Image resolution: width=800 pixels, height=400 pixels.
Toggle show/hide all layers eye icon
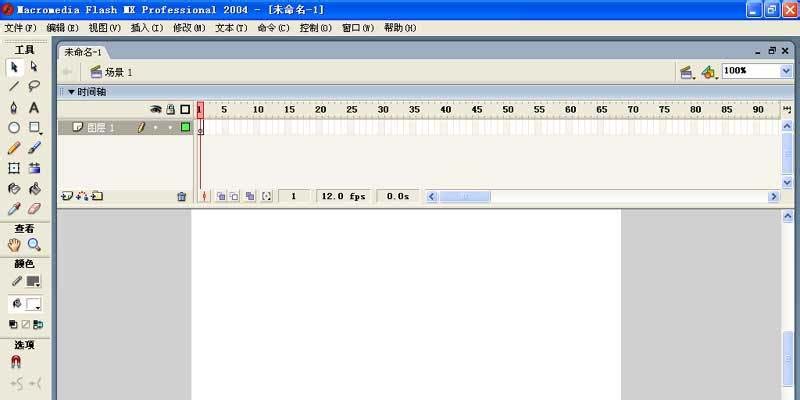click(156, 109)
